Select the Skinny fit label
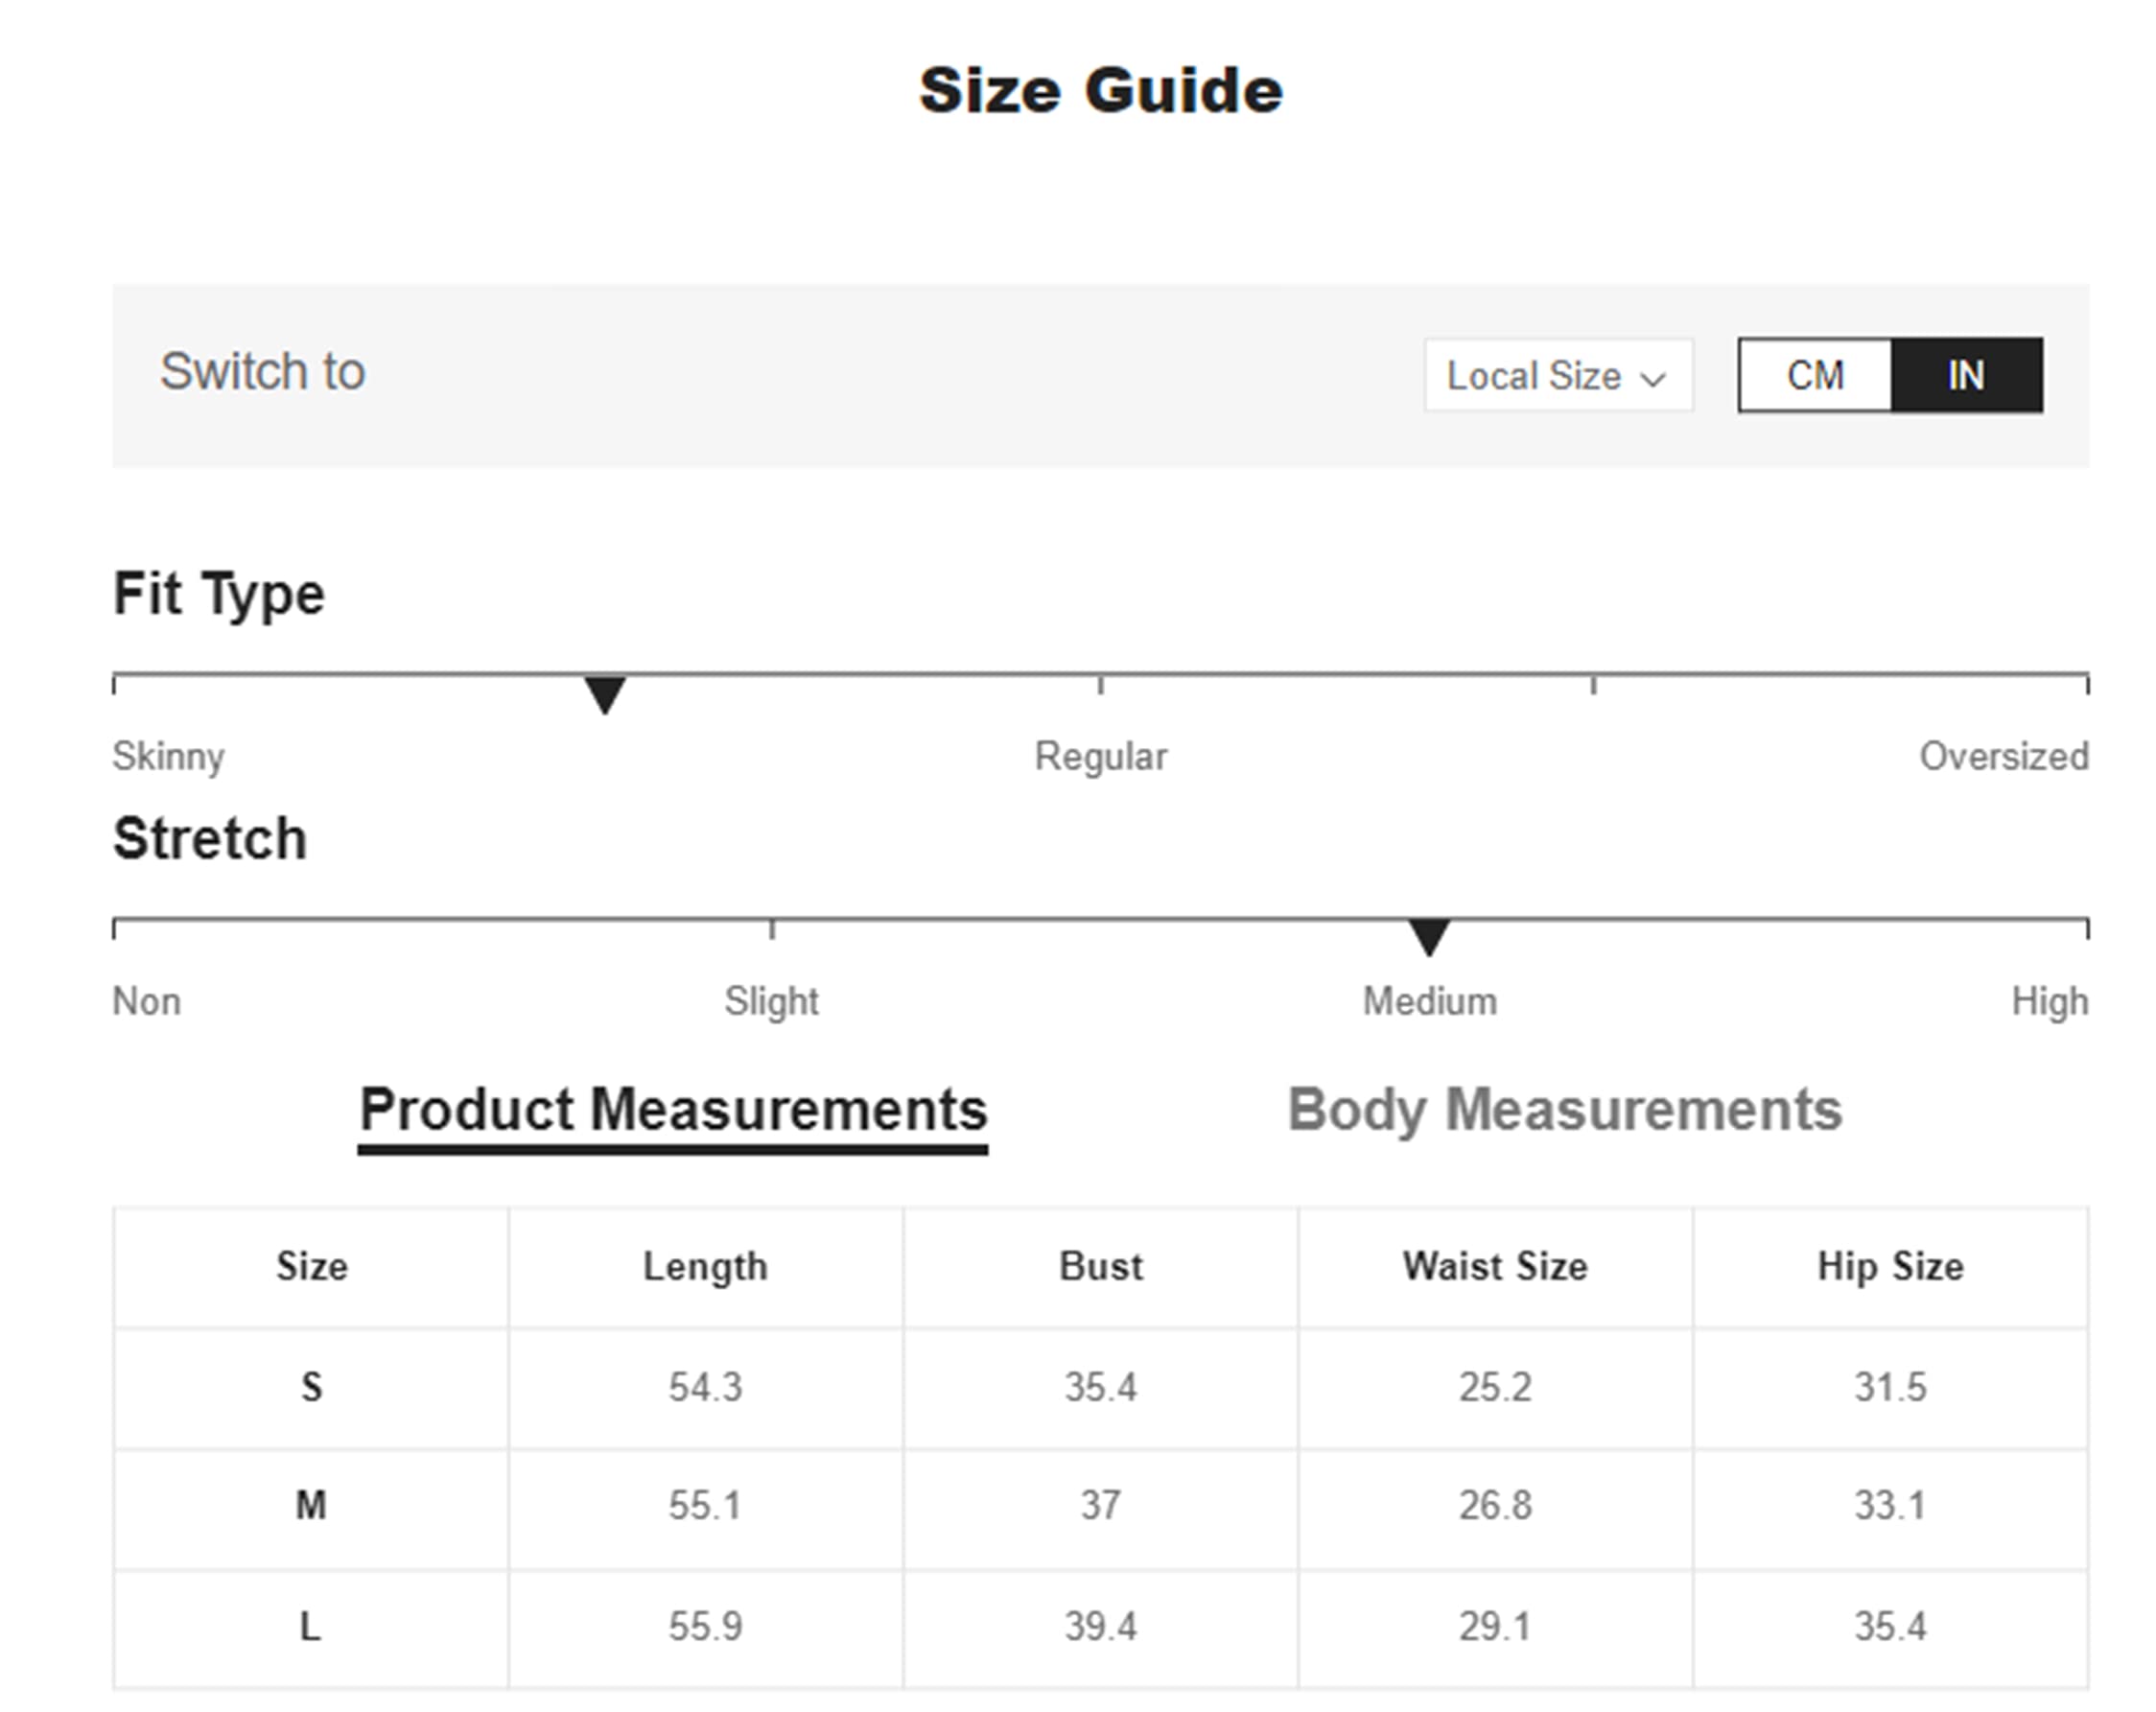Screen dimensions: 2156x1712 (168, 757)
